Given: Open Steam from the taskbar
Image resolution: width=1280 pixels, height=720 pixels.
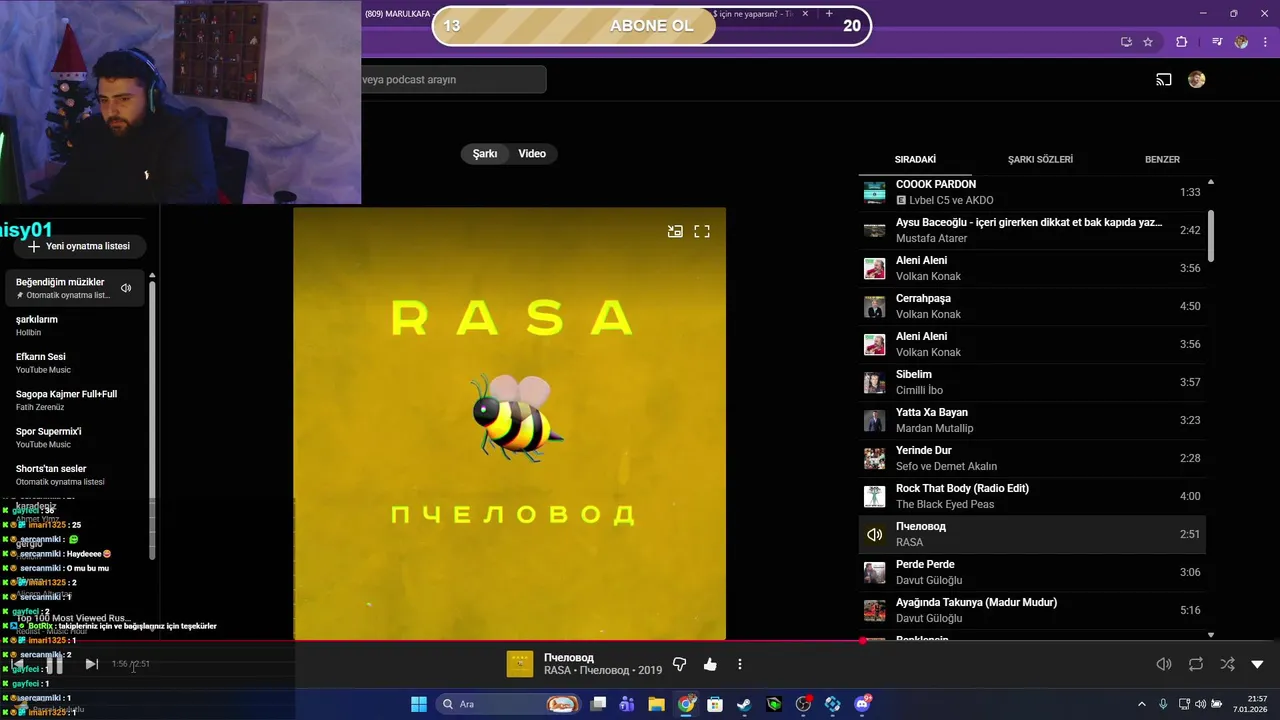Looking at the screenshot, I should tap(745, 704).
